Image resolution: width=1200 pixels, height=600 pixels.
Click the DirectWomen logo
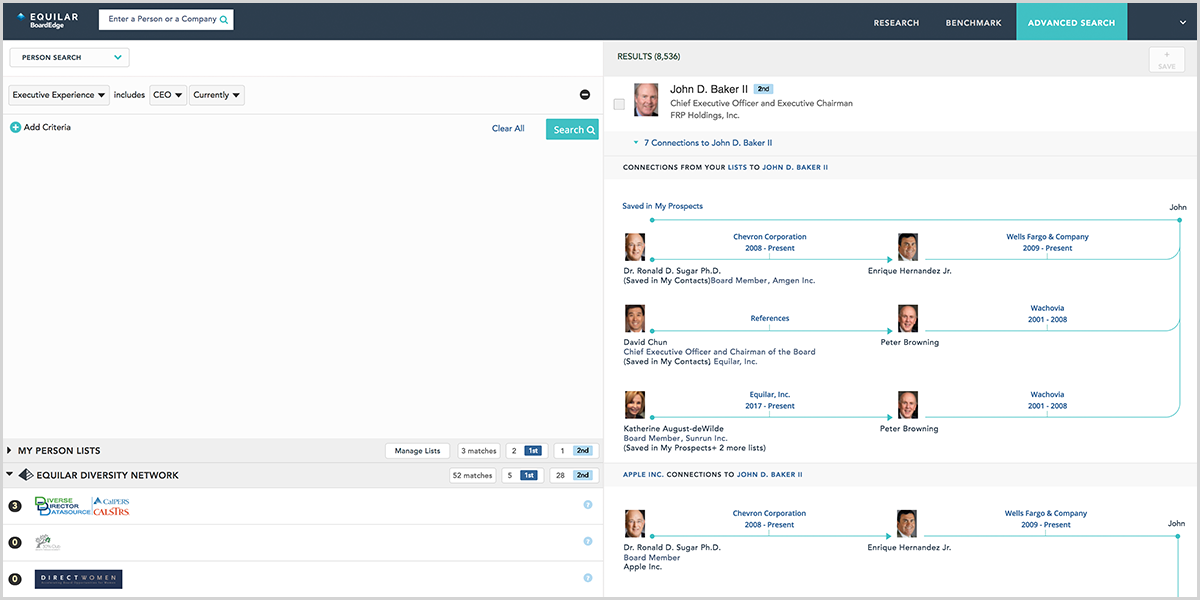click(78, 579)
